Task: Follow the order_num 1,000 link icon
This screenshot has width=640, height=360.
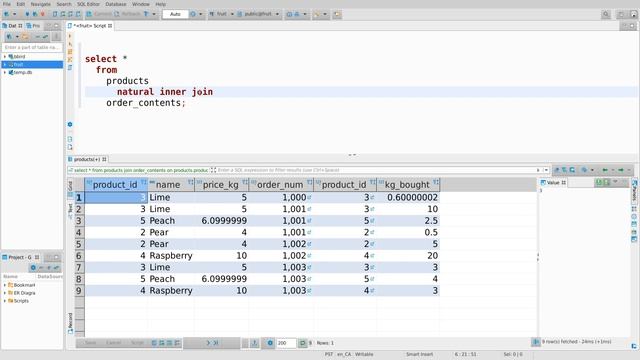Action: [x=309, y=198]
